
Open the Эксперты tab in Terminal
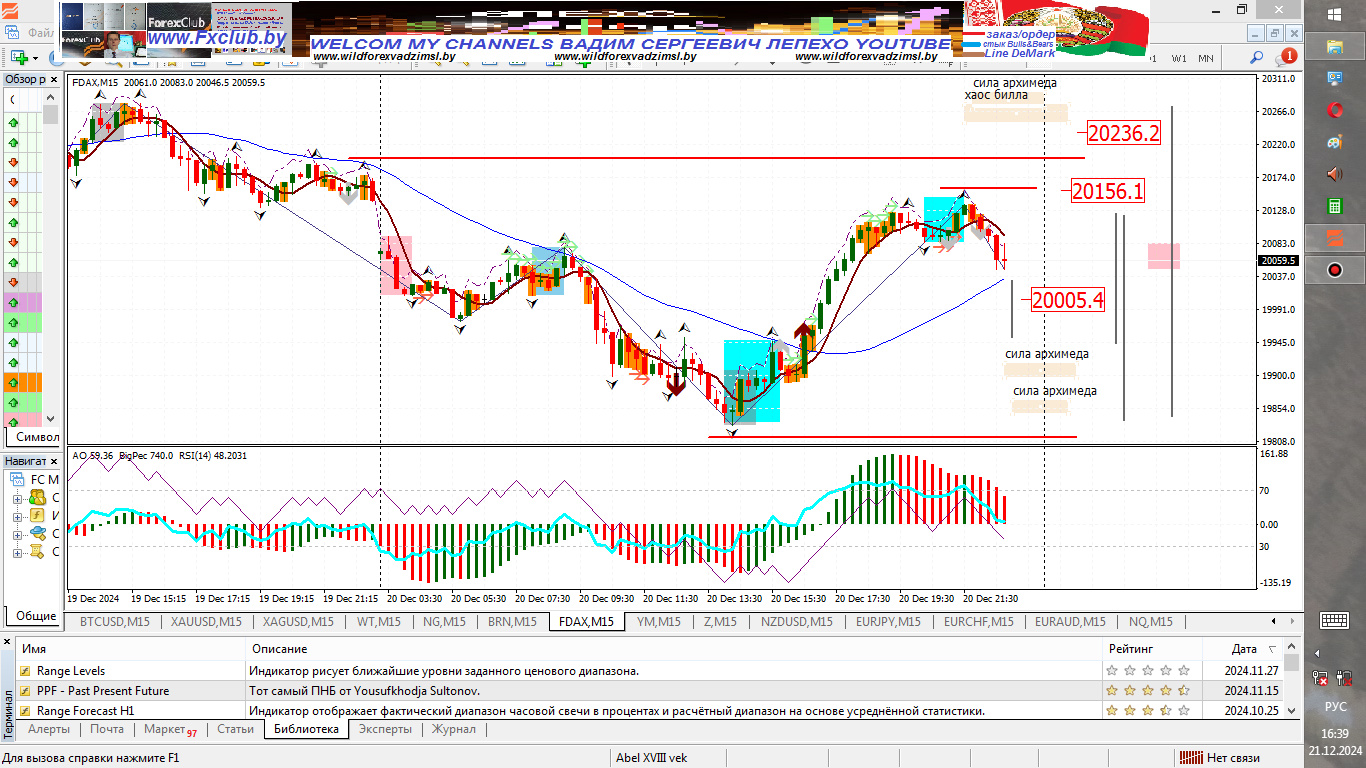[385, 730]
